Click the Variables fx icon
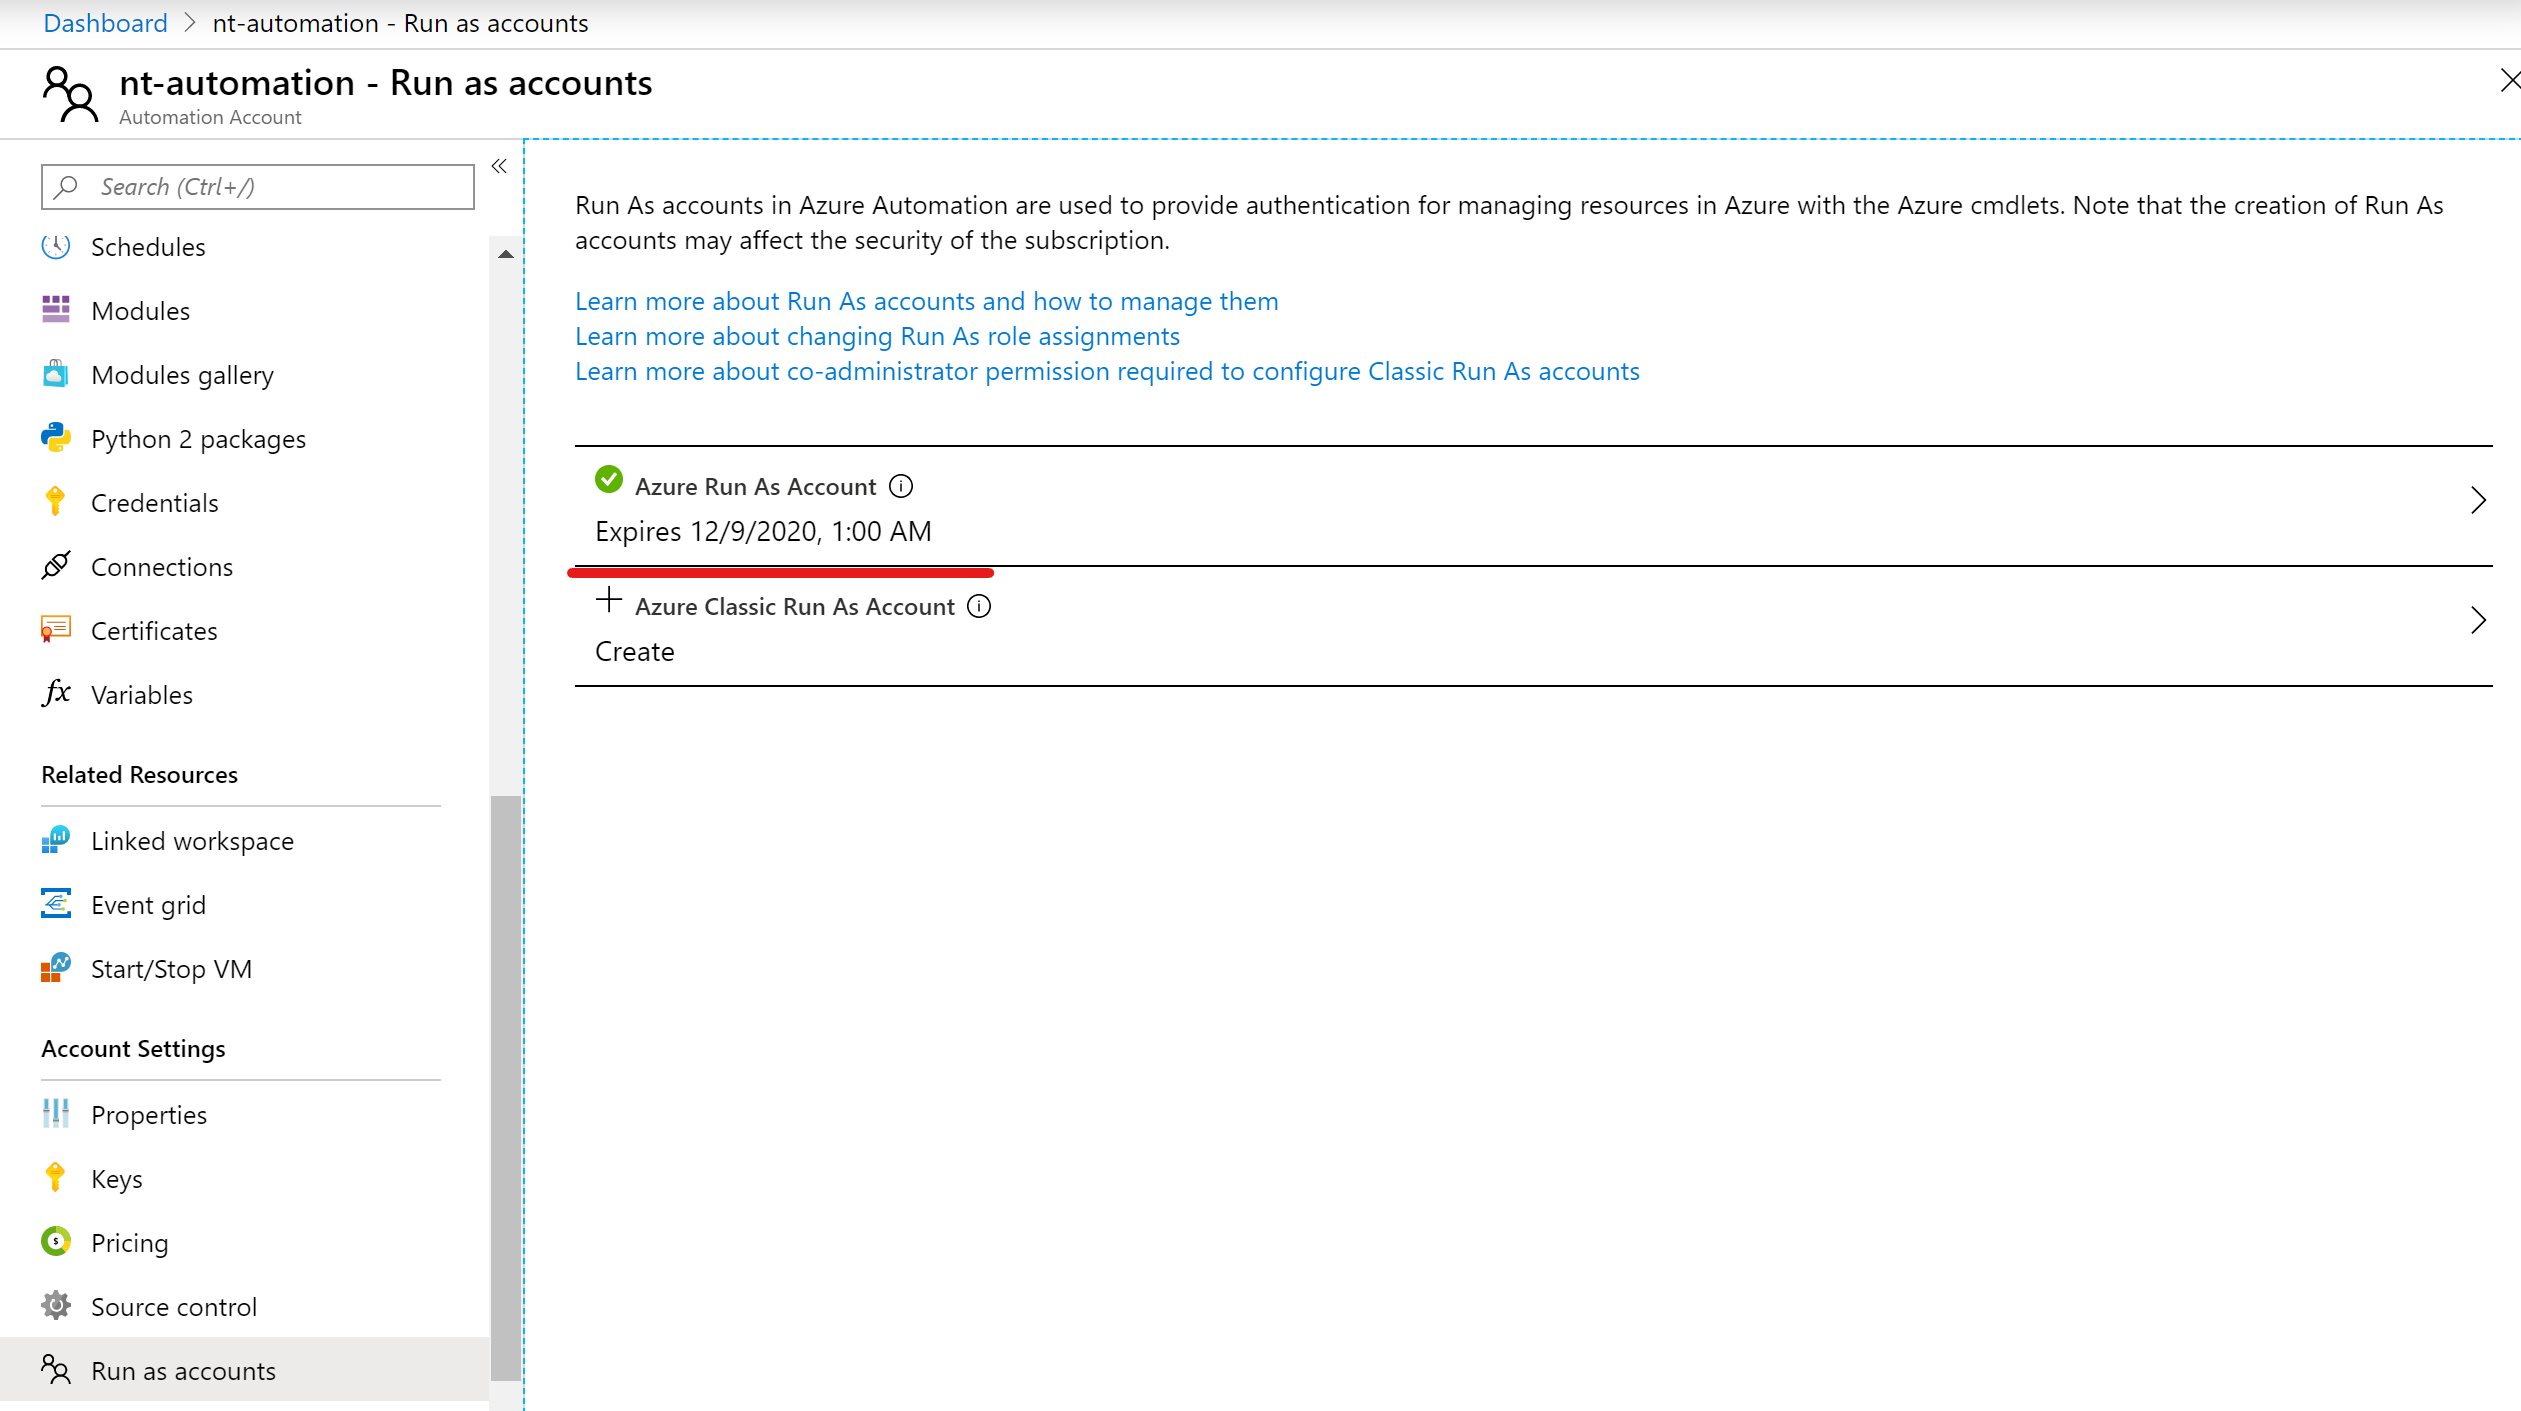This screenshot has width=2521, height=1411. pyautogui.click(x=56, y=692)
